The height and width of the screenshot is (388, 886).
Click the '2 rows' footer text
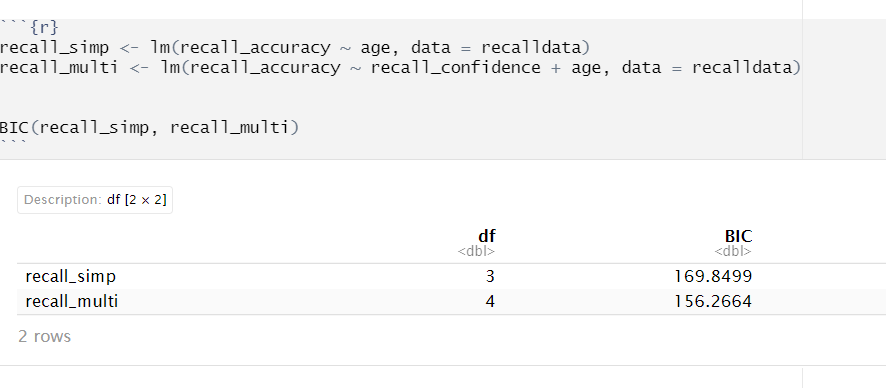[x=44, y=337]
